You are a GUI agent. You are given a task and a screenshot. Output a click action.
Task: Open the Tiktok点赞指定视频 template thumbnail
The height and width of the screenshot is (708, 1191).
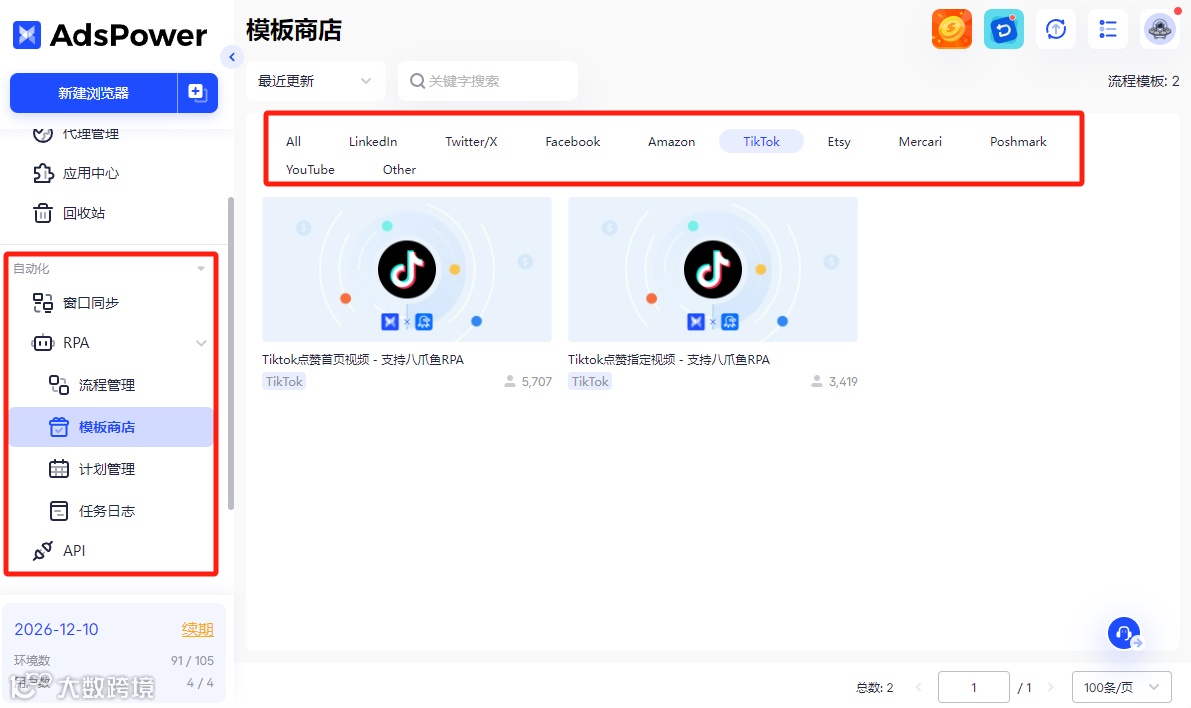pos(712,270)
